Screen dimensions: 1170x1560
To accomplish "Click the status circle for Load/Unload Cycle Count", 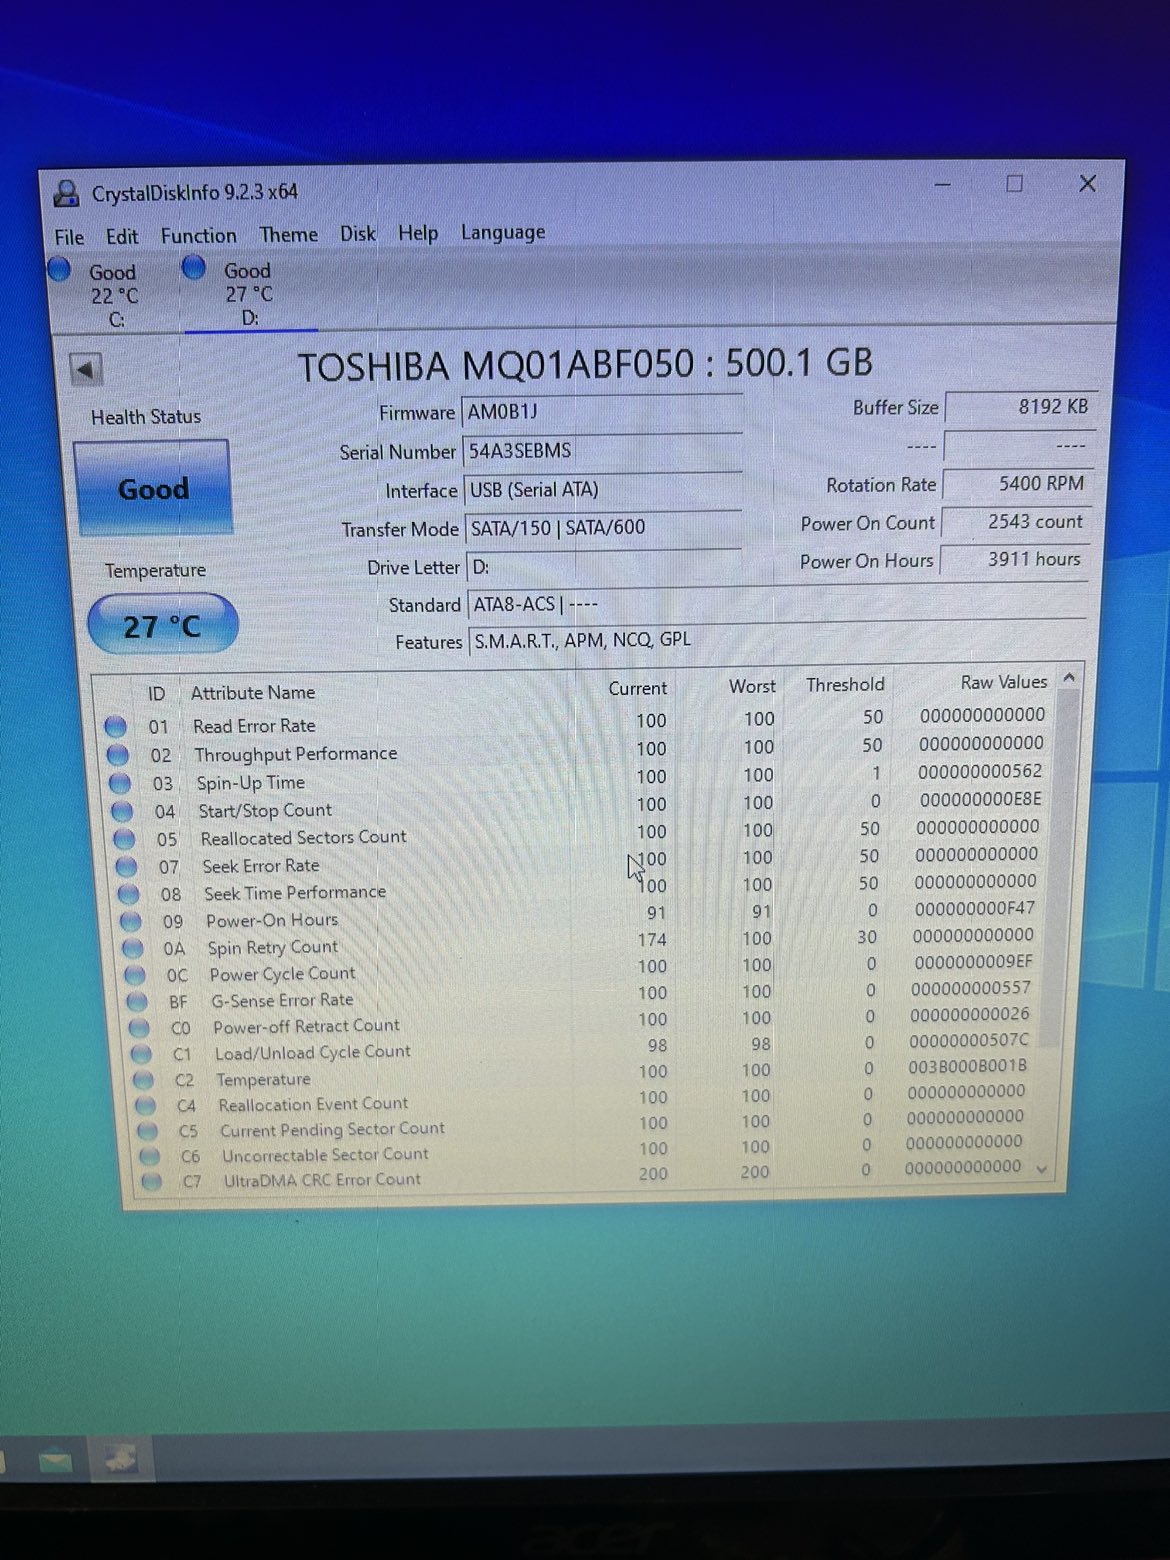I will [141, 1054].
